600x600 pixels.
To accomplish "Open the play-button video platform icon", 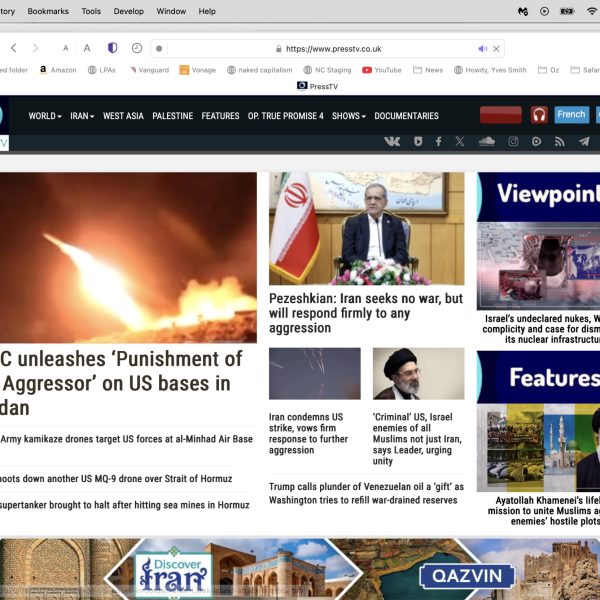I will 536,142.
